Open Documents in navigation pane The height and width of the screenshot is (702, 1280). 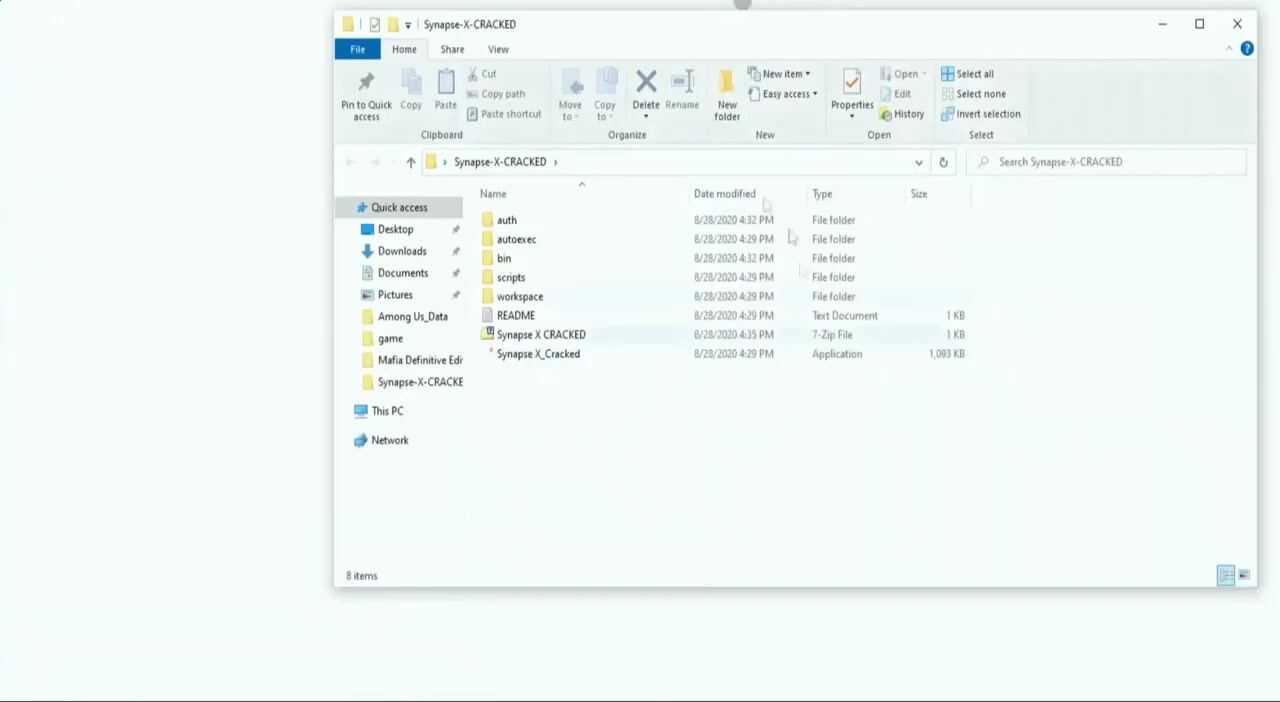pos(403,273)
